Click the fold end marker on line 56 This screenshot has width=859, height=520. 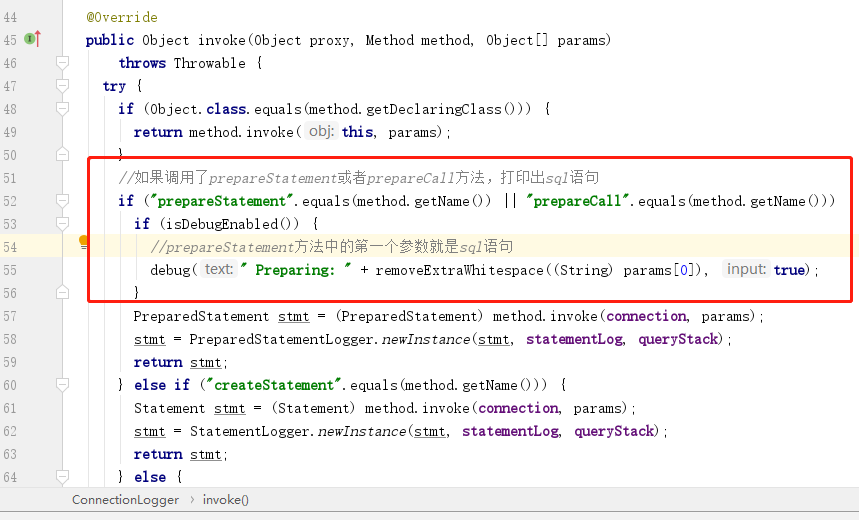click(x=62, y=293)
